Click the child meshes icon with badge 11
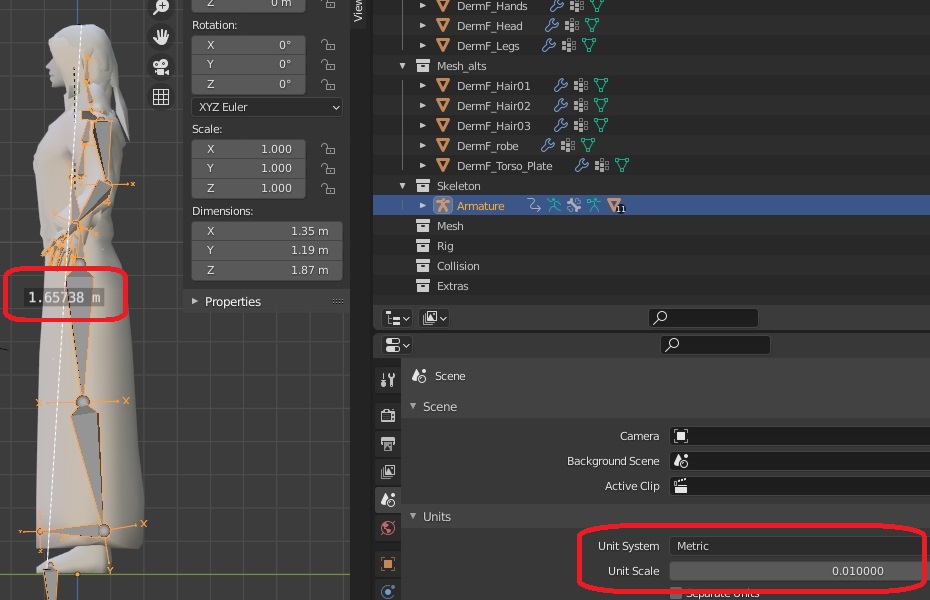This screenshot has width=930, height=600. 616,206
